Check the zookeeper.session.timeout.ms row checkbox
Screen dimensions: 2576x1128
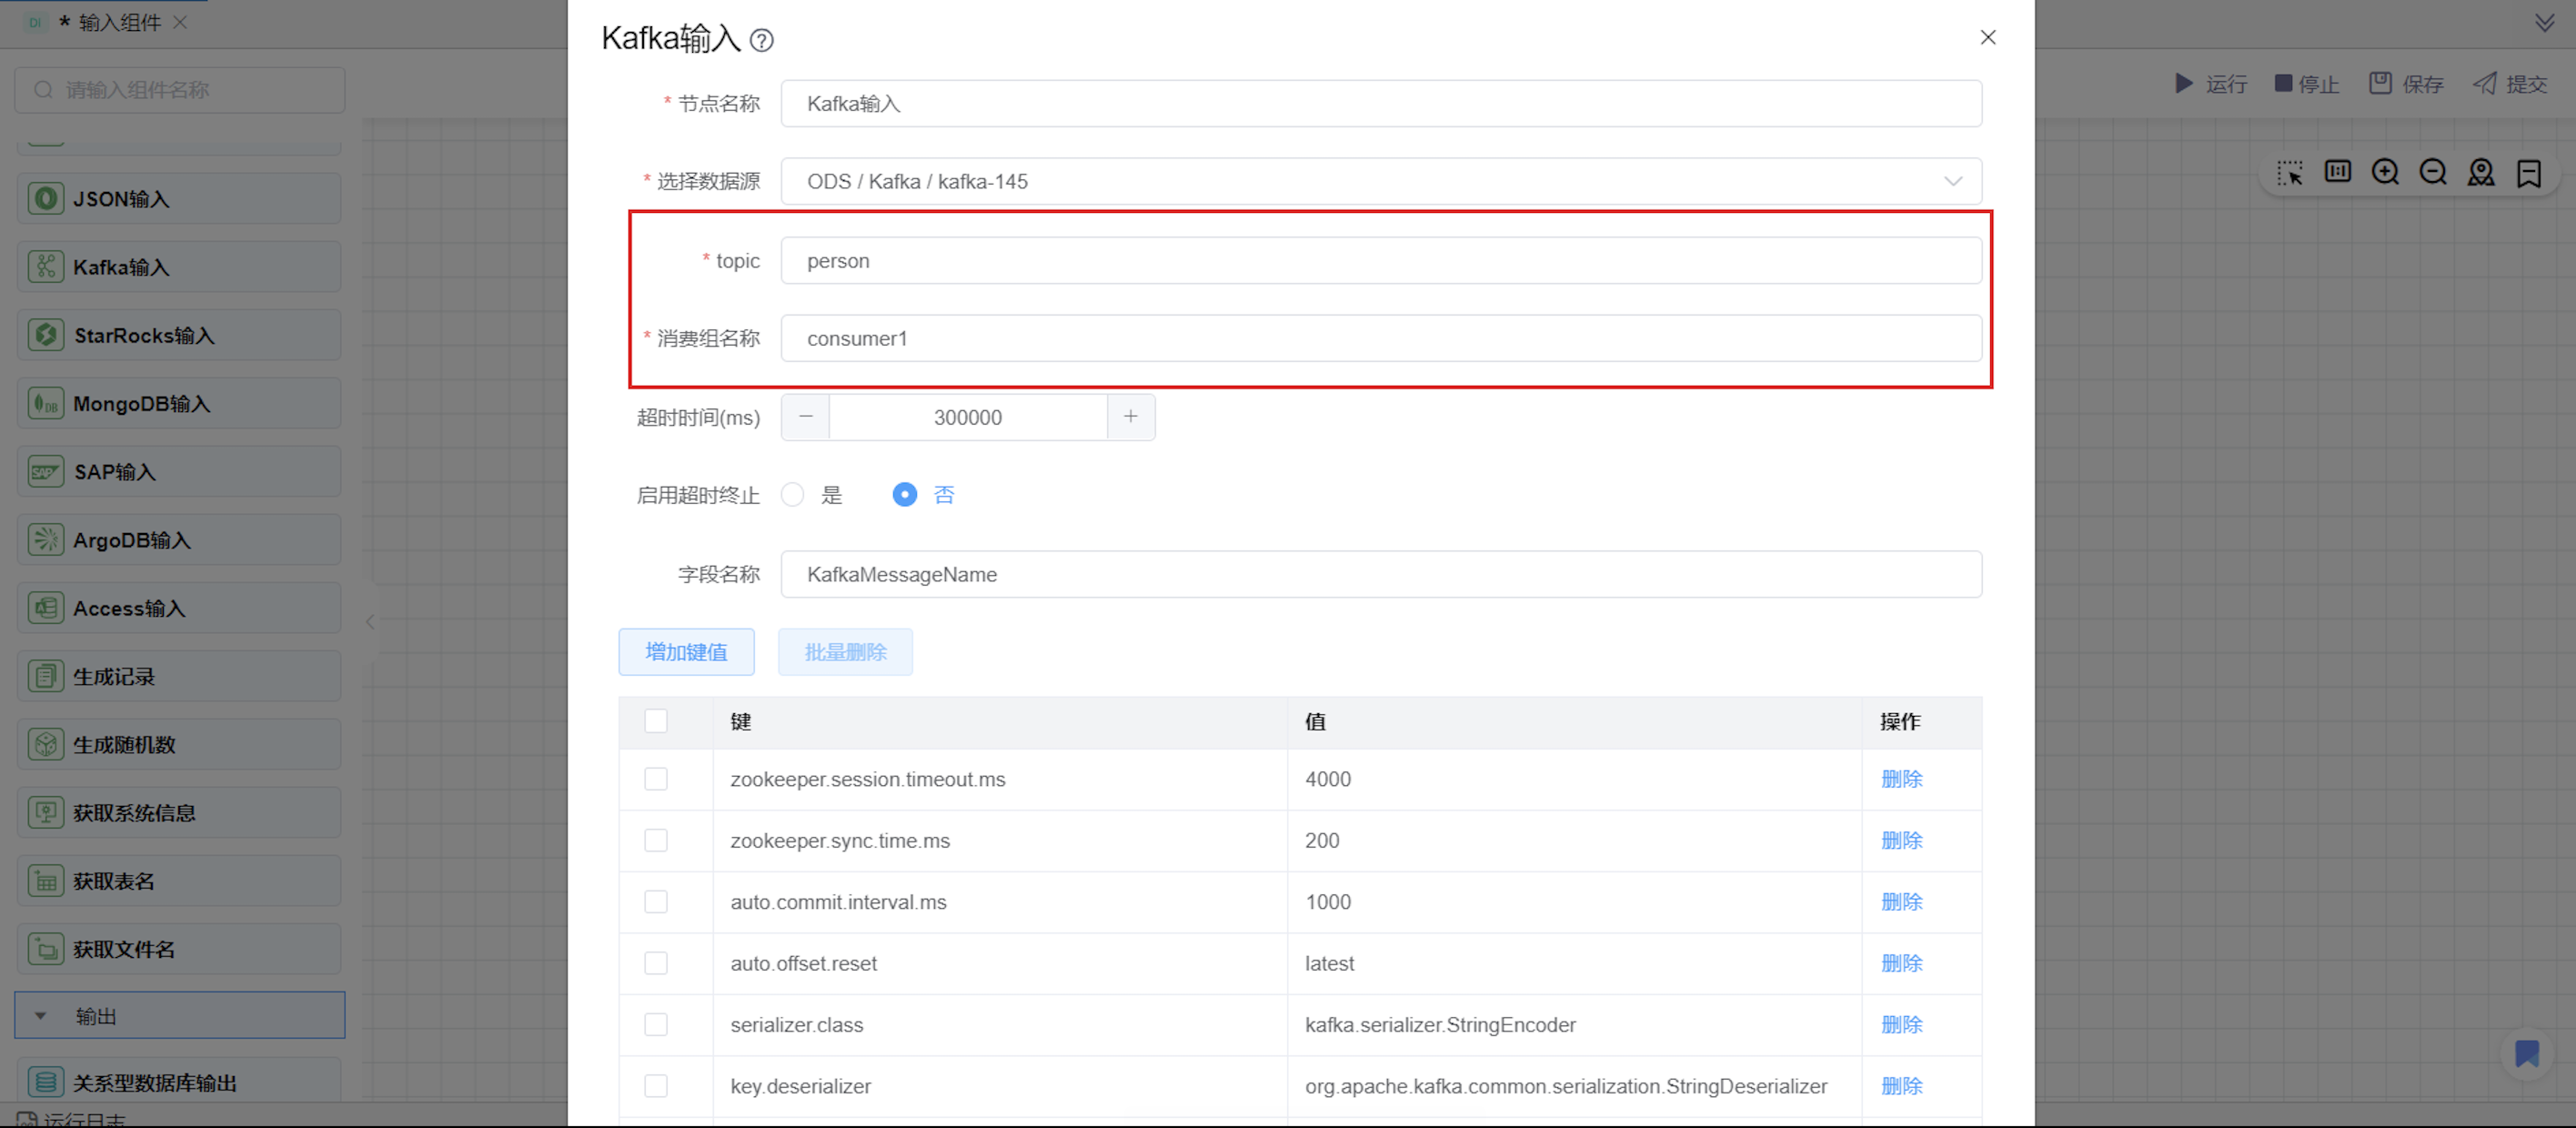click(656, 779)
